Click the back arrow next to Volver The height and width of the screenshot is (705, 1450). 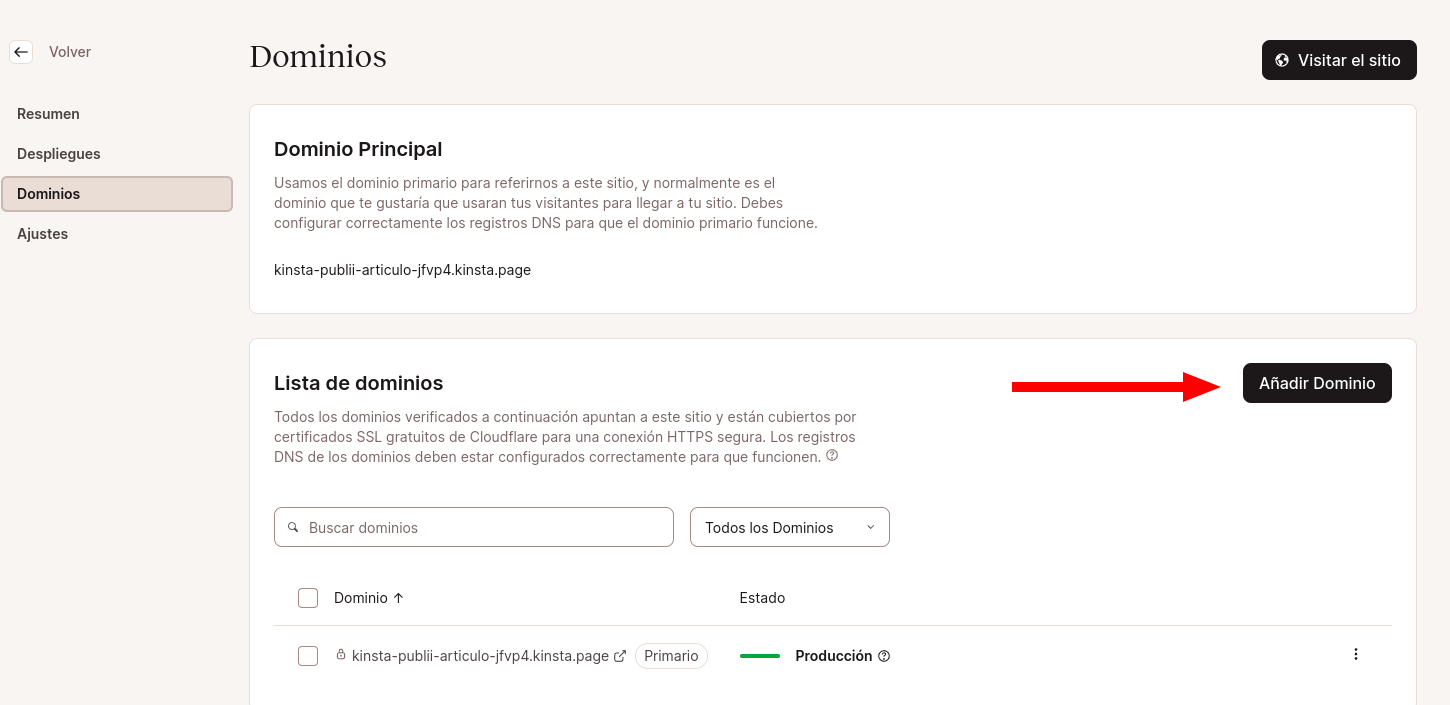[x=21, y=51]
